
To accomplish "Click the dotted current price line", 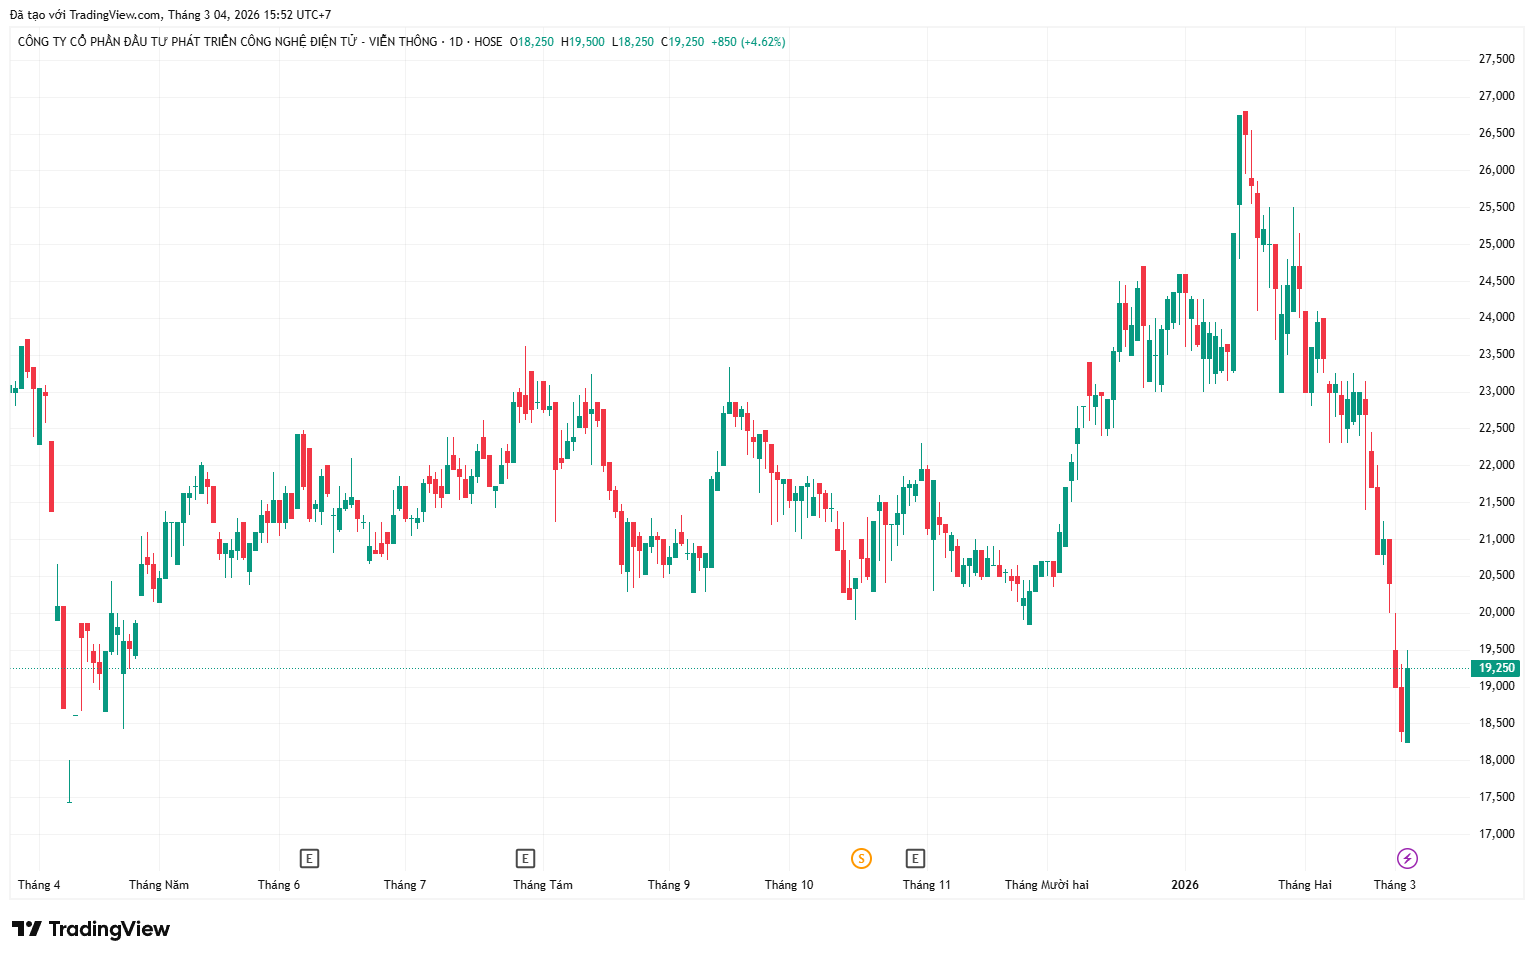I will [x=700, y=668].
